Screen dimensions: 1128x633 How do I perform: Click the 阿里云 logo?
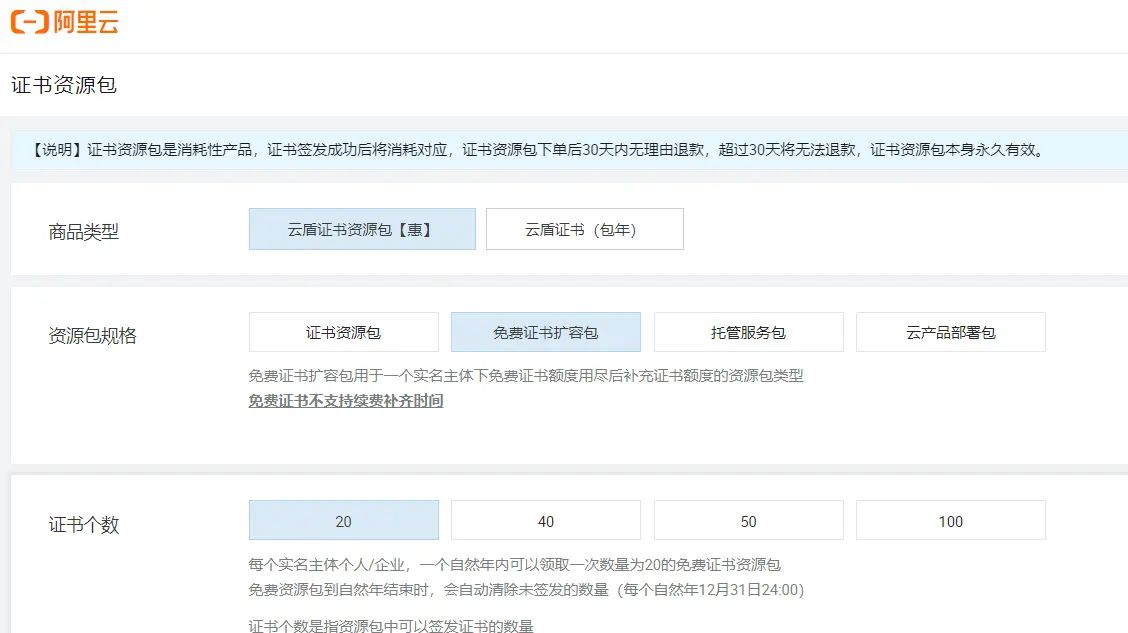click(65, 22)
